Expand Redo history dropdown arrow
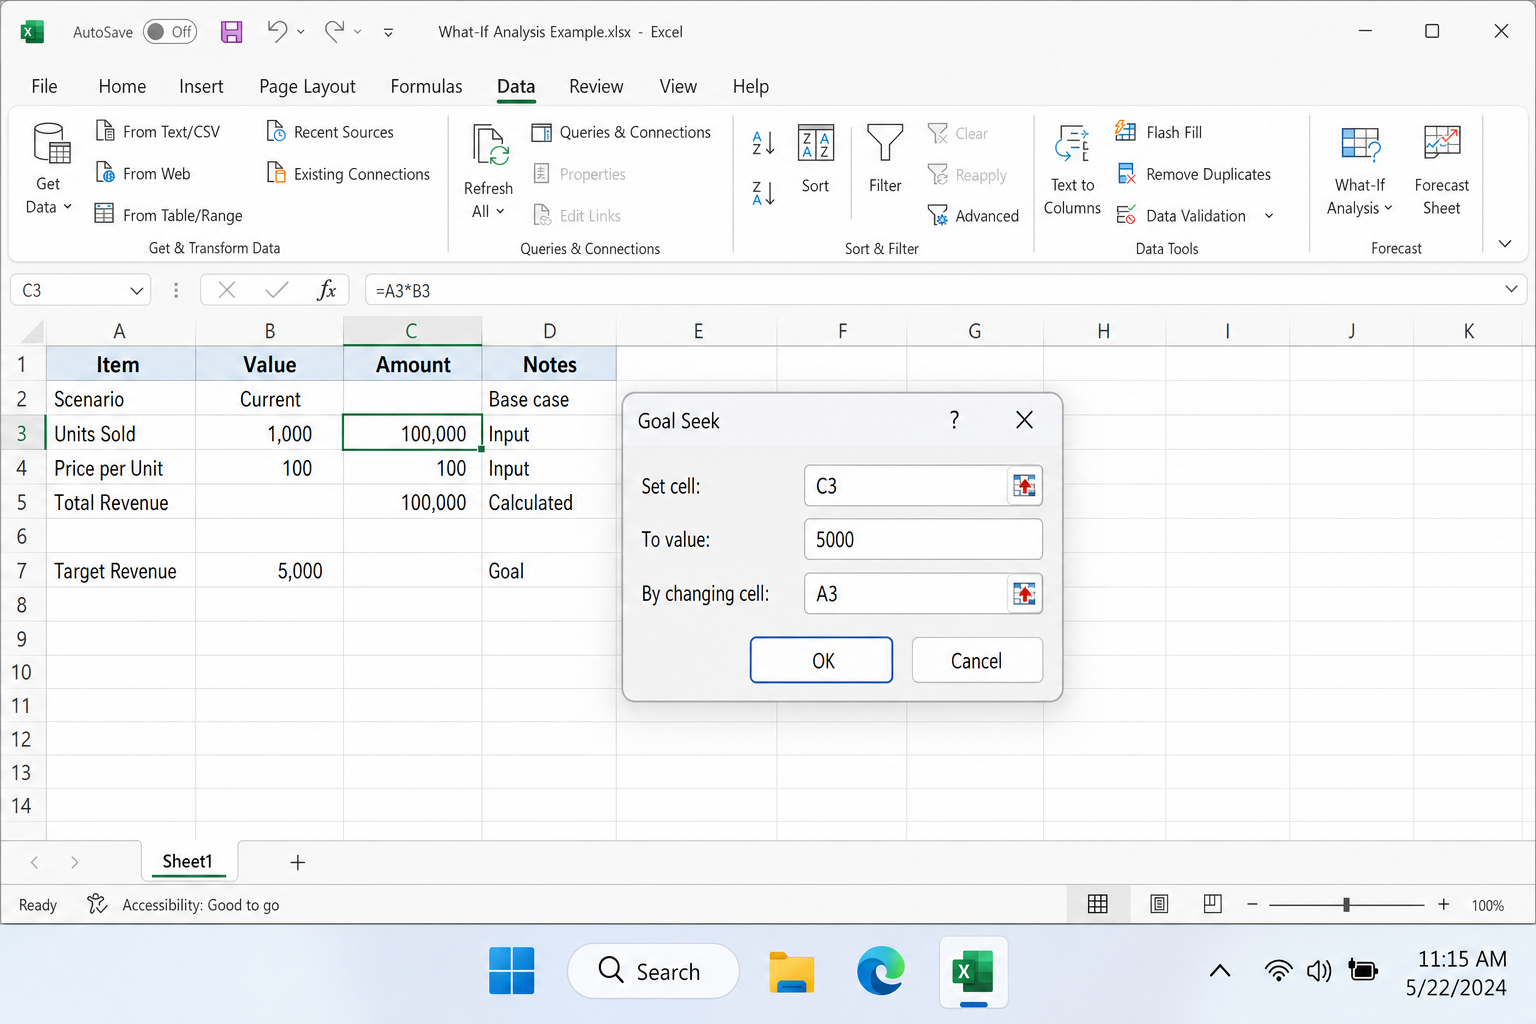This screenshot has height=1024, width=1536. click(x=358, y=32)
